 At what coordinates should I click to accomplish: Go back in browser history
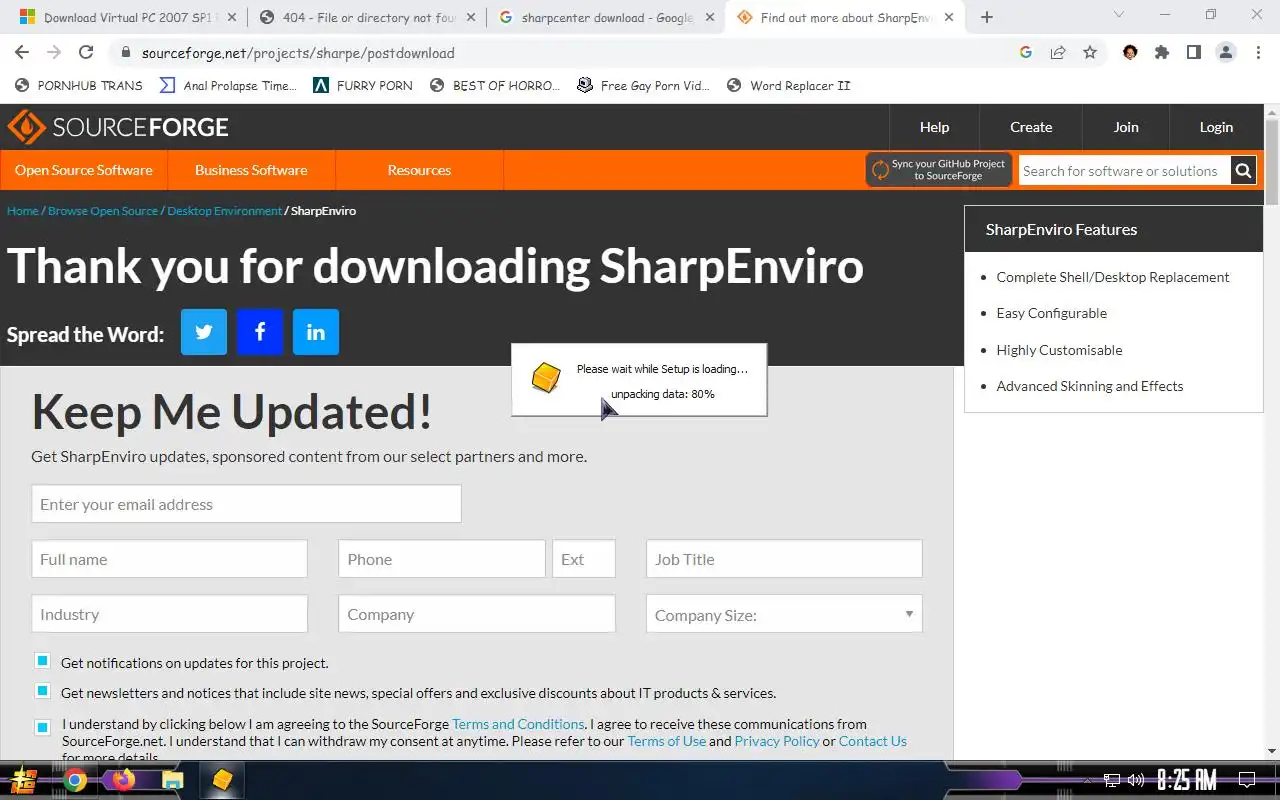click(x=22, y=53)
